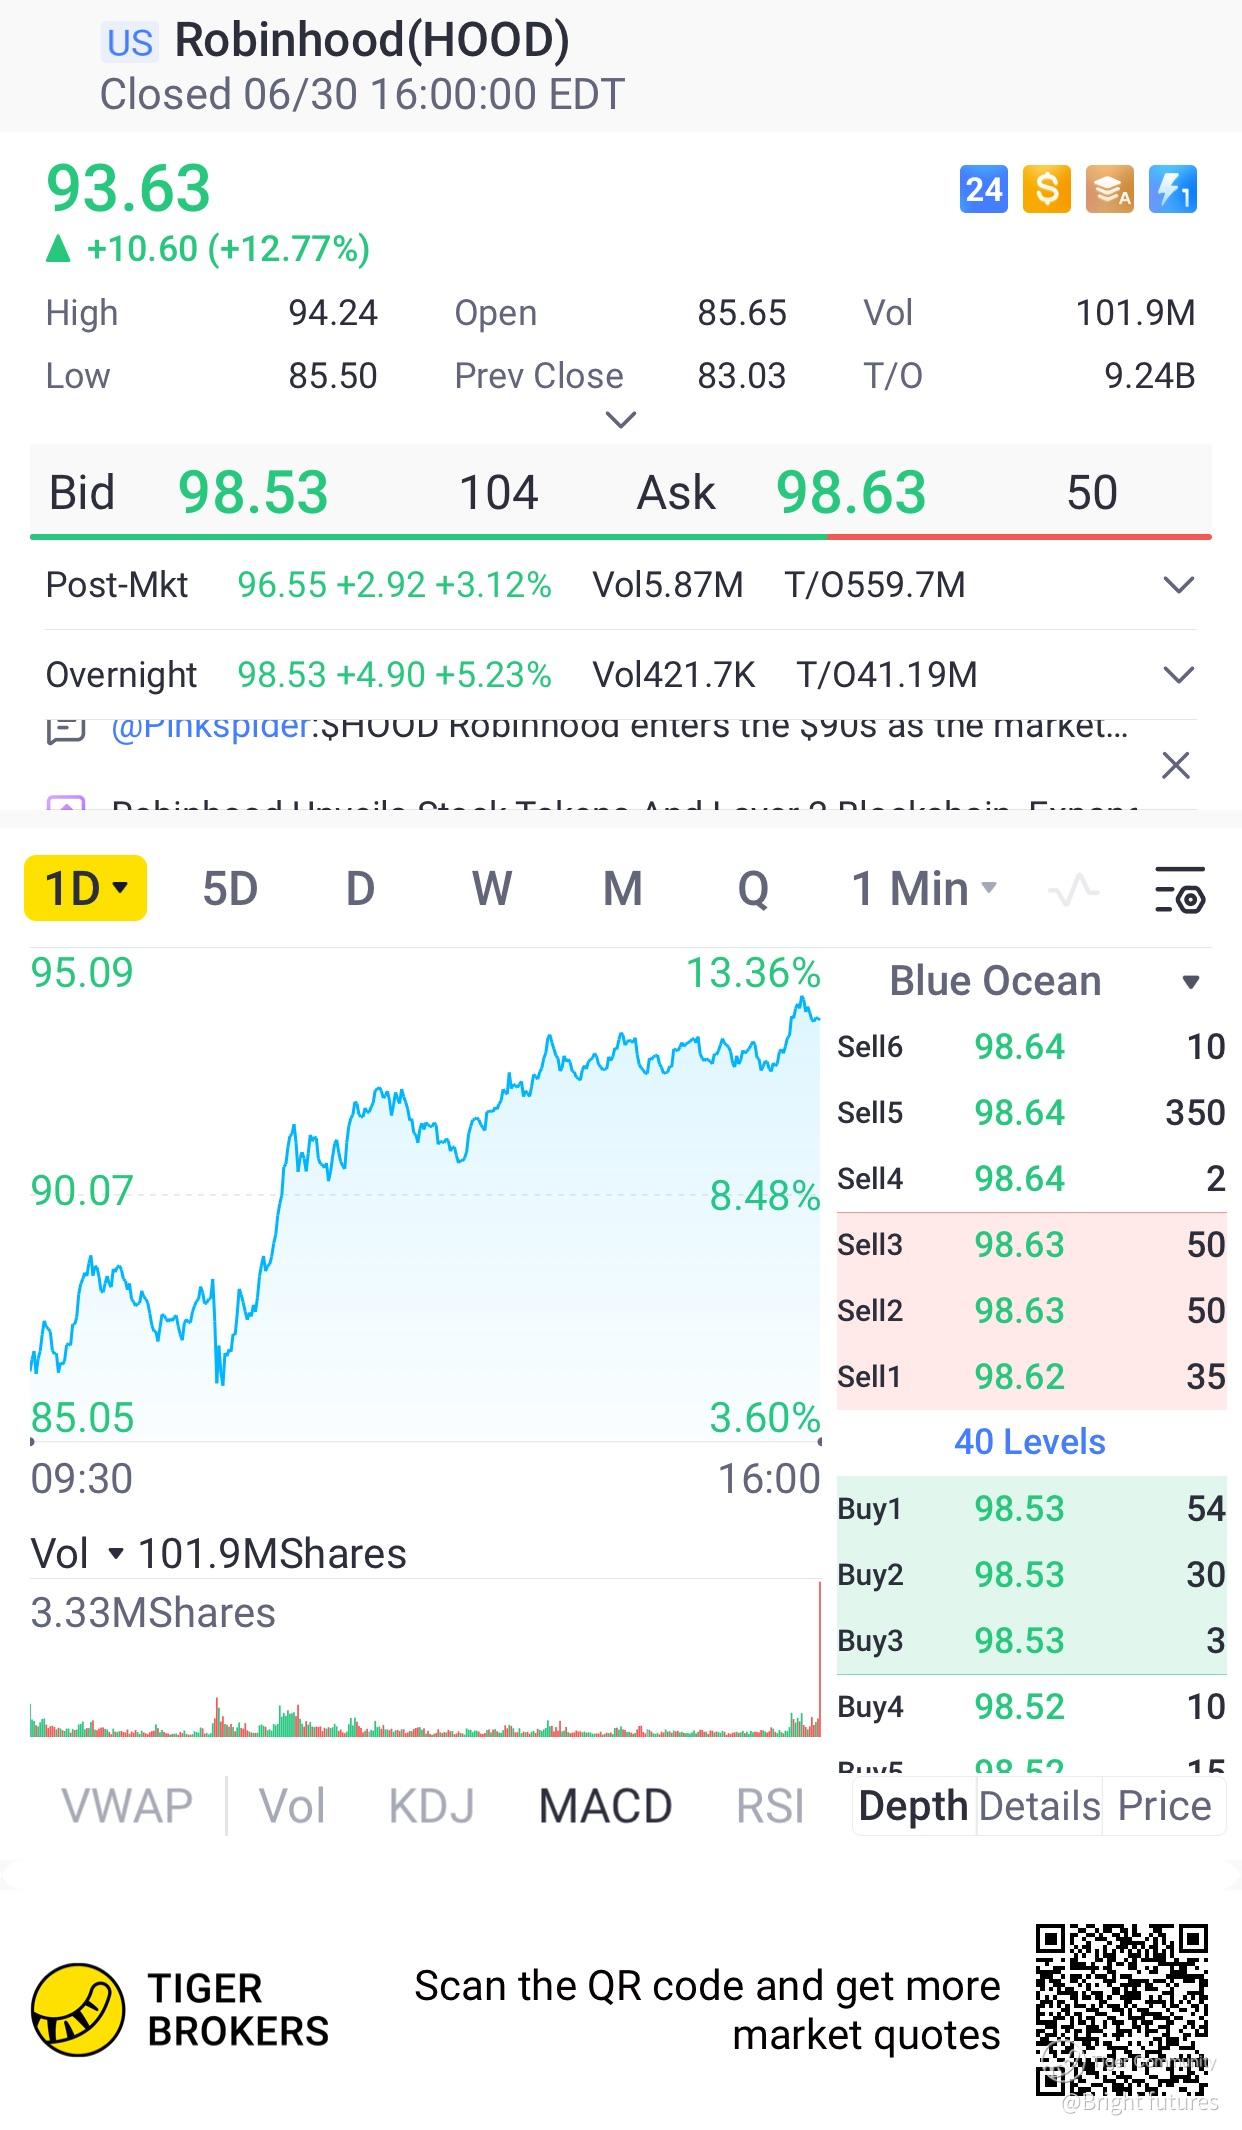Screen dimensions: 1242x2130
Task: Open the 40 Levels link
Action: point(1030,1442)
